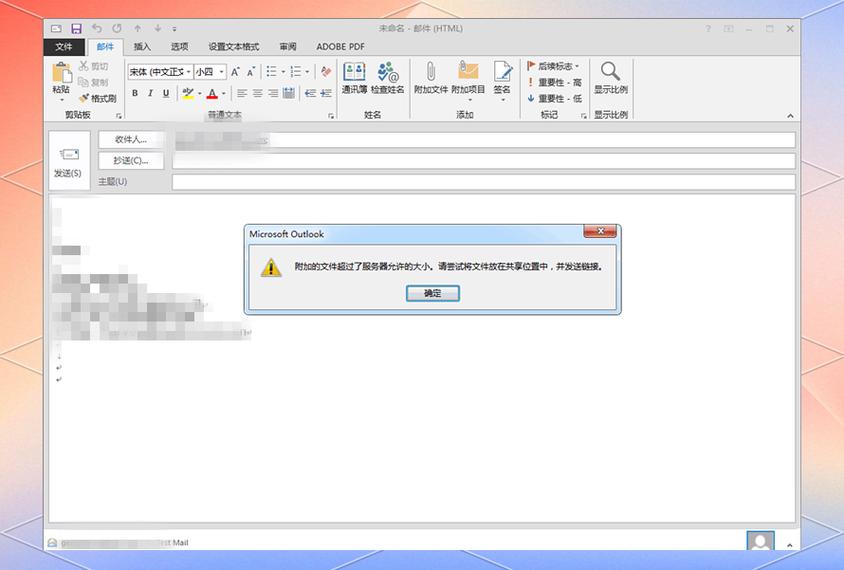Go to next item with down arrow

158,29
